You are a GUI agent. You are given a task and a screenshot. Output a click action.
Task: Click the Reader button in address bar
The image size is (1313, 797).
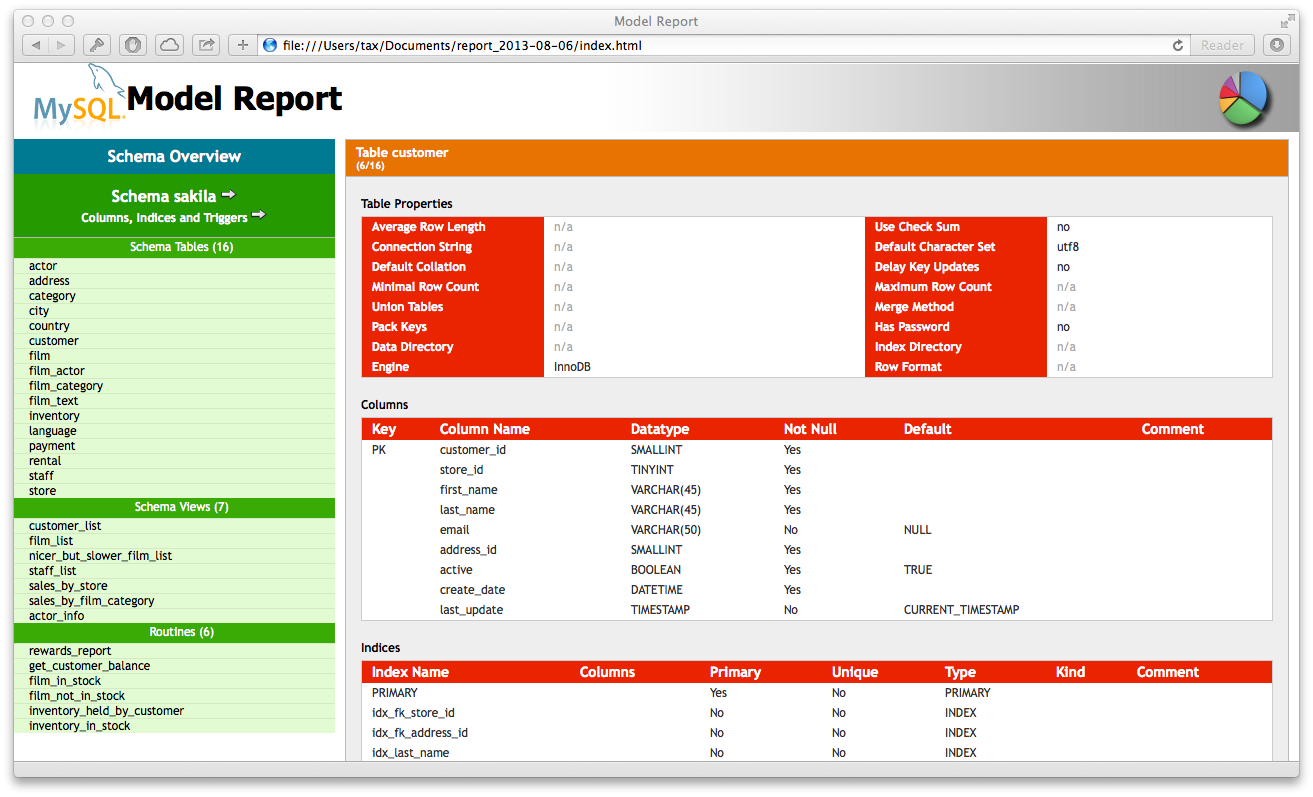[1222, 45]
